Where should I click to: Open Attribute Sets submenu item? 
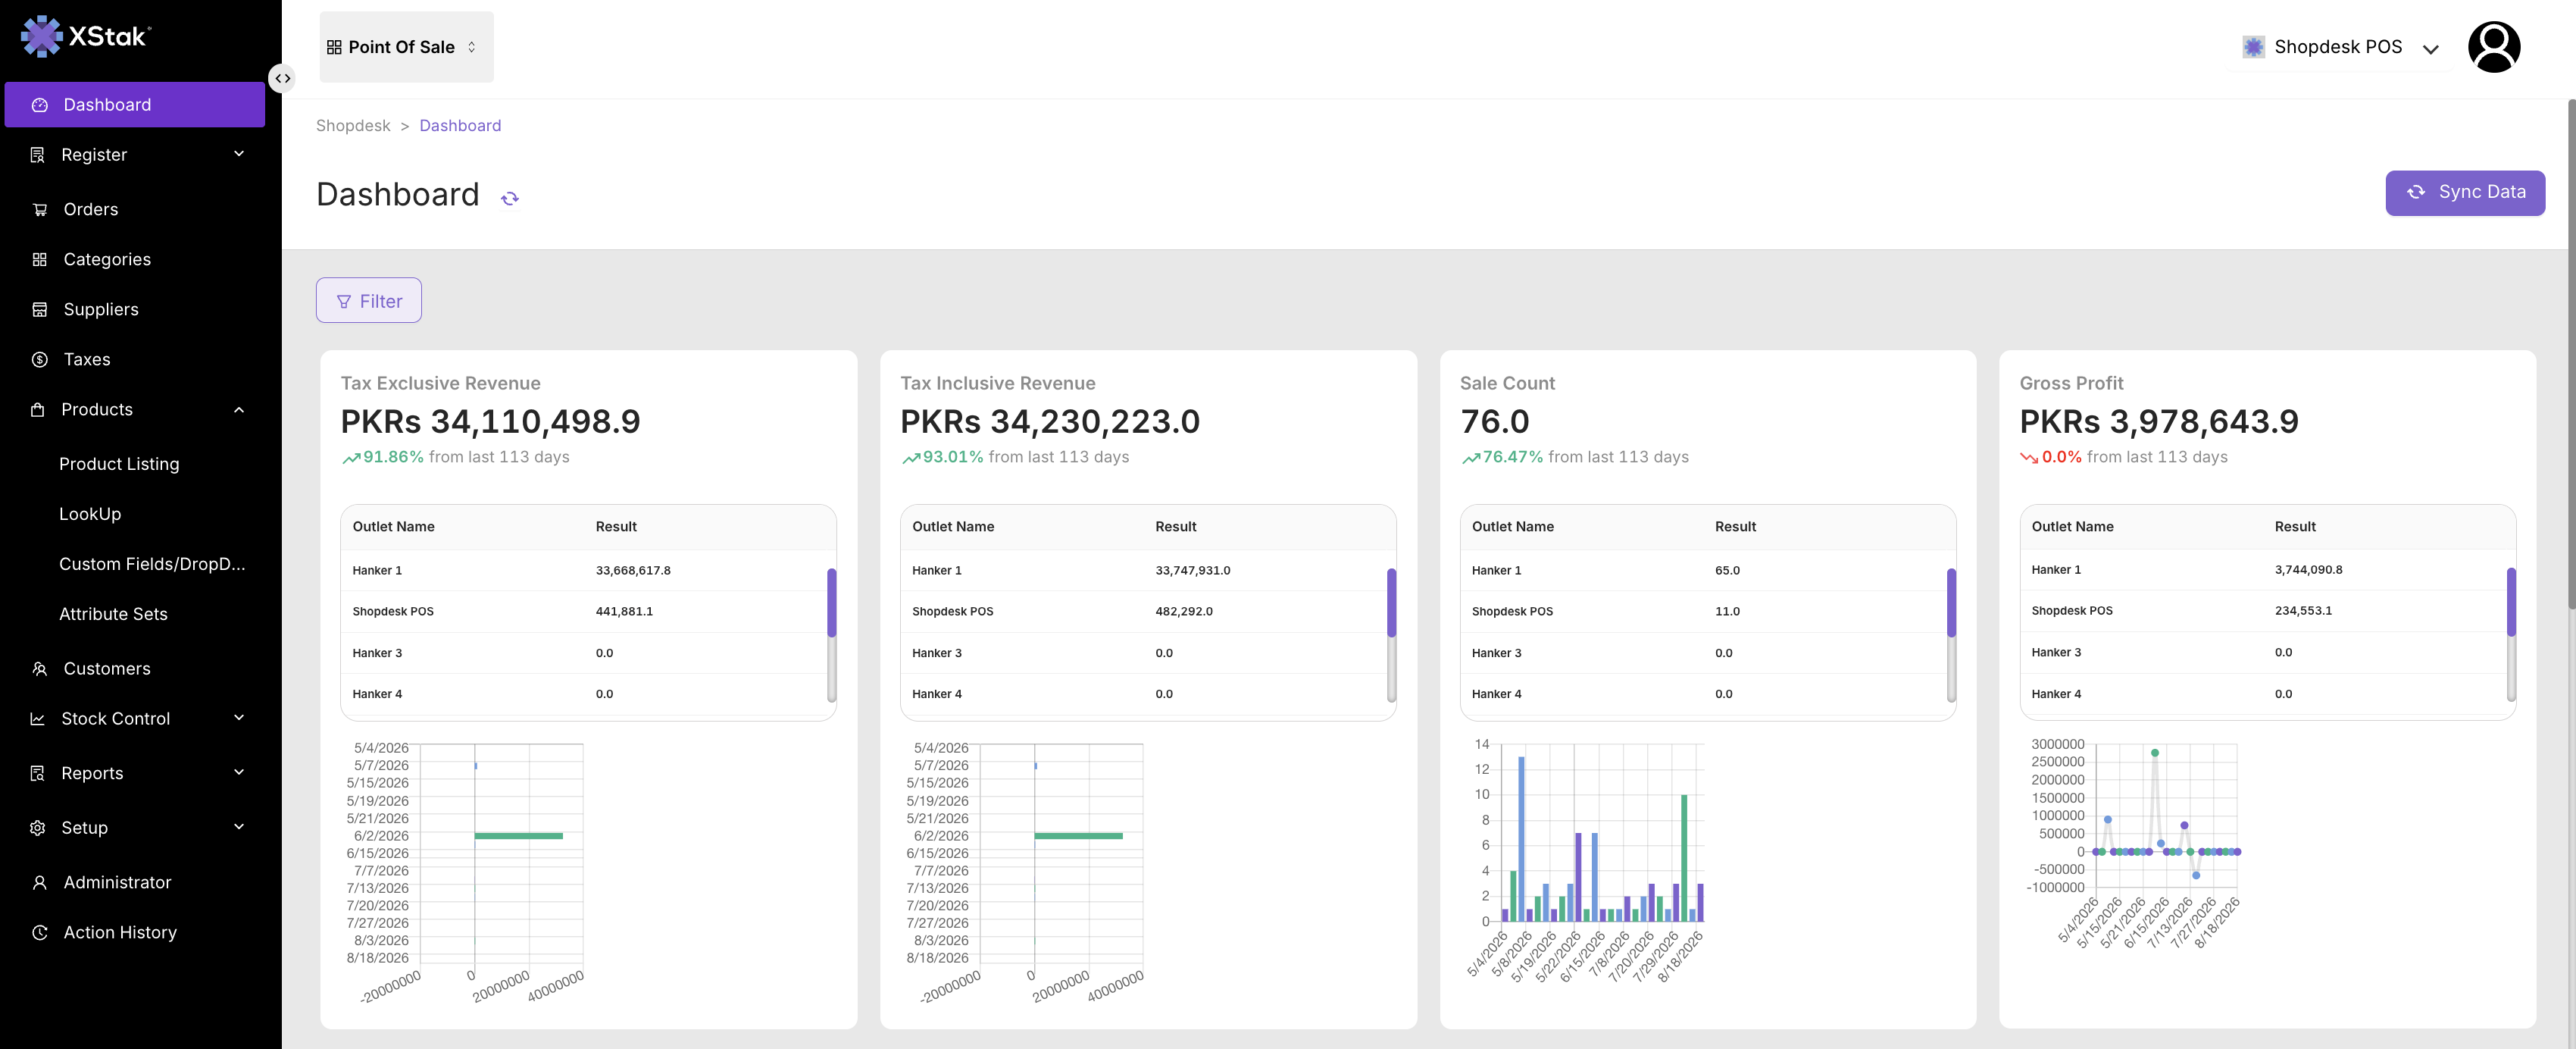113,614
